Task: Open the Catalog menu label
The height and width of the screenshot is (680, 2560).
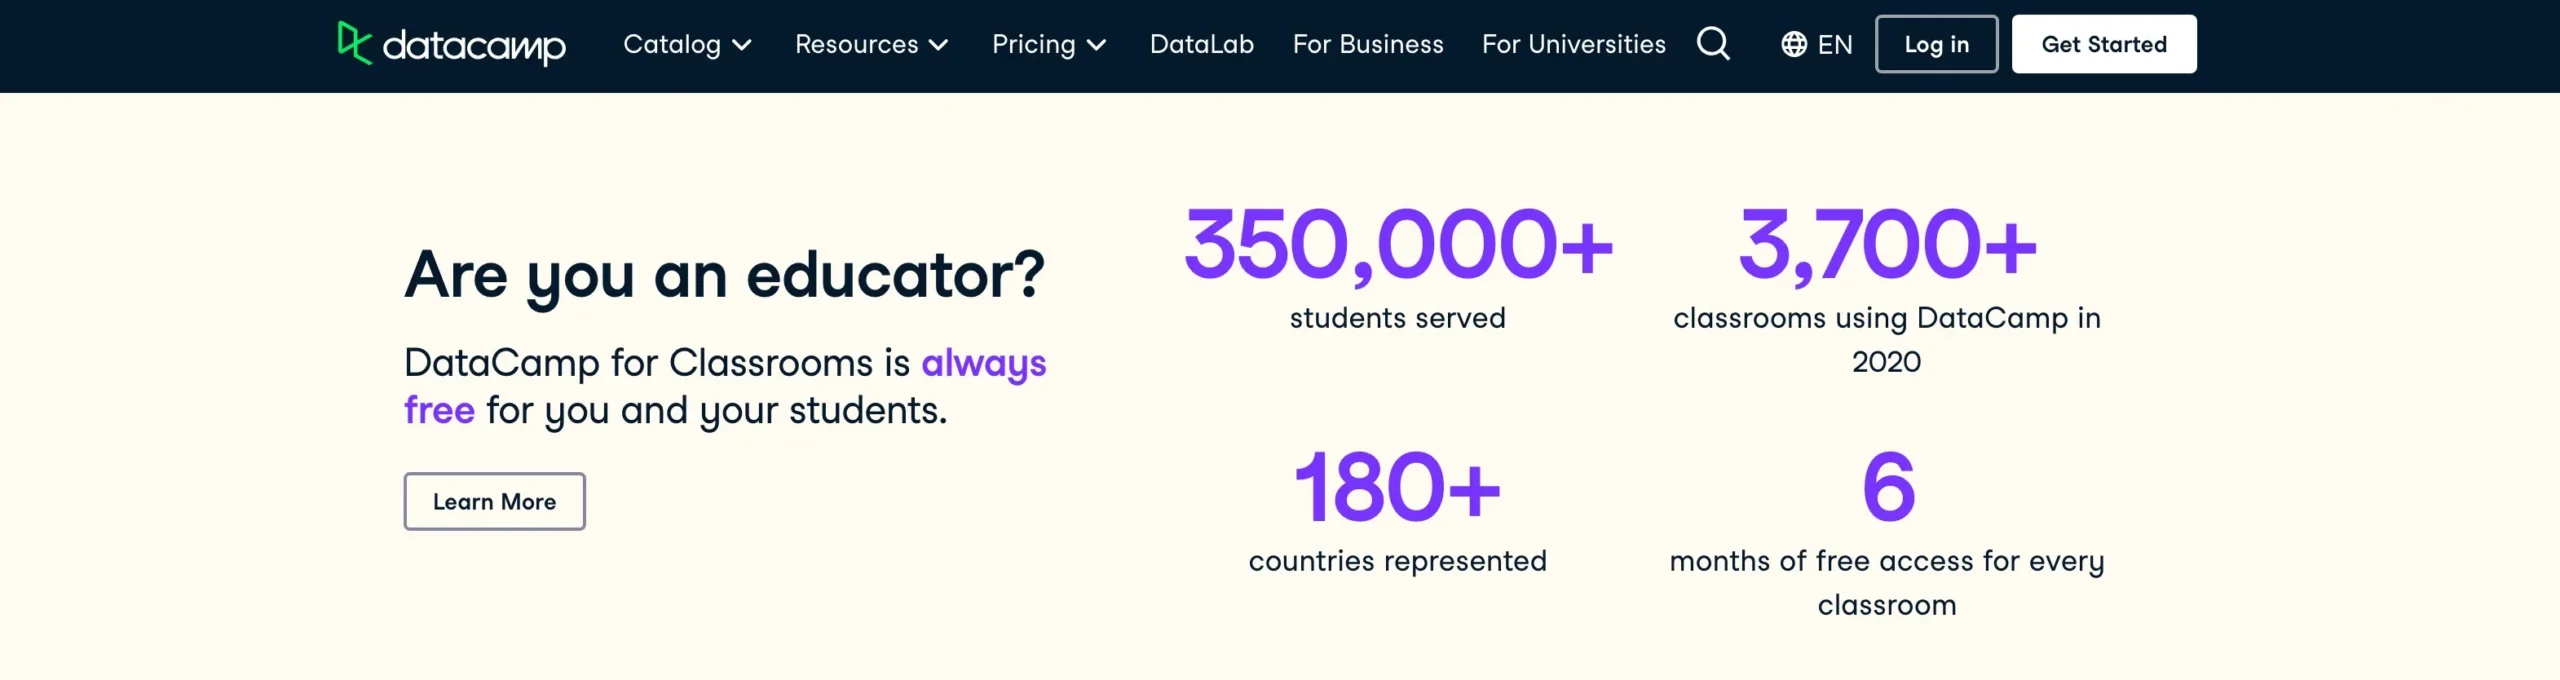Action: [672, 44]
